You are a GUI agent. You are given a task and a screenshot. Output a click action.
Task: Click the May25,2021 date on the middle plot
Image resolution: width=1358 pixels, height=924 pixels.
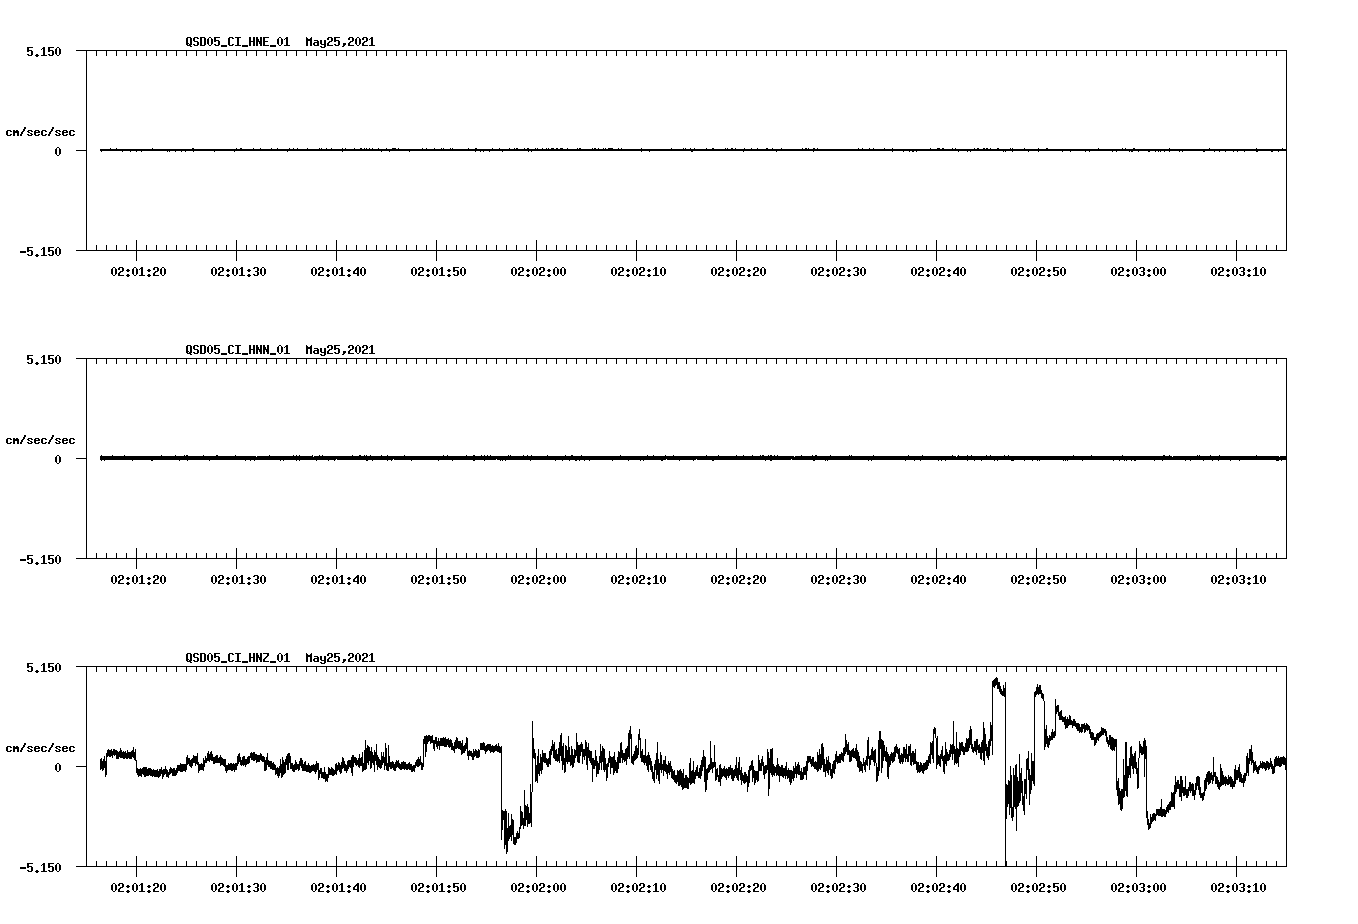340,350
